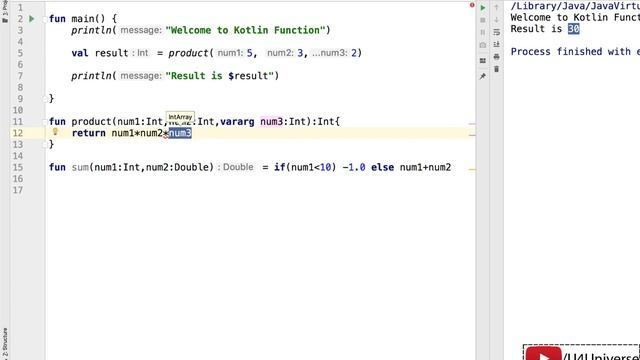Screen dimensions: 640x360
Task: Pin the Run tab with the pin icon
Action: [483, 76]
